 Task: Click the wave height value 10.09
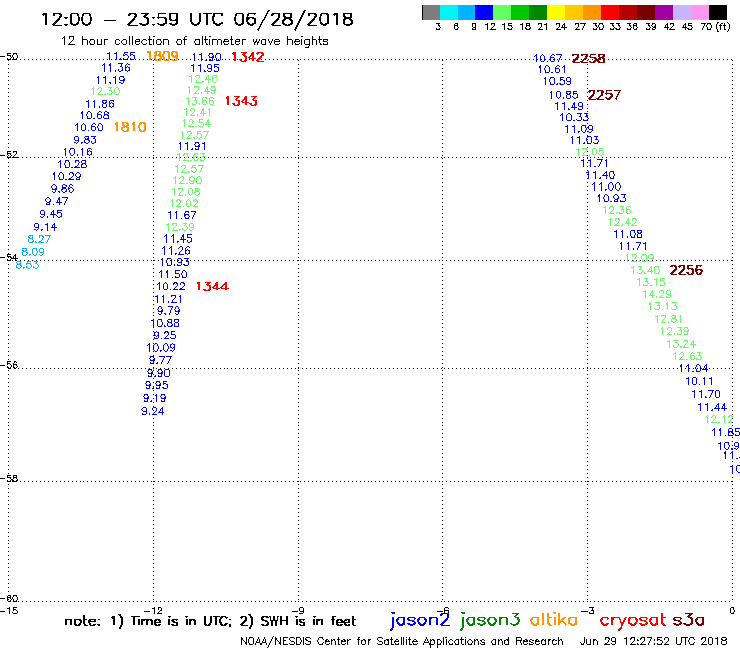click(161, 348)
